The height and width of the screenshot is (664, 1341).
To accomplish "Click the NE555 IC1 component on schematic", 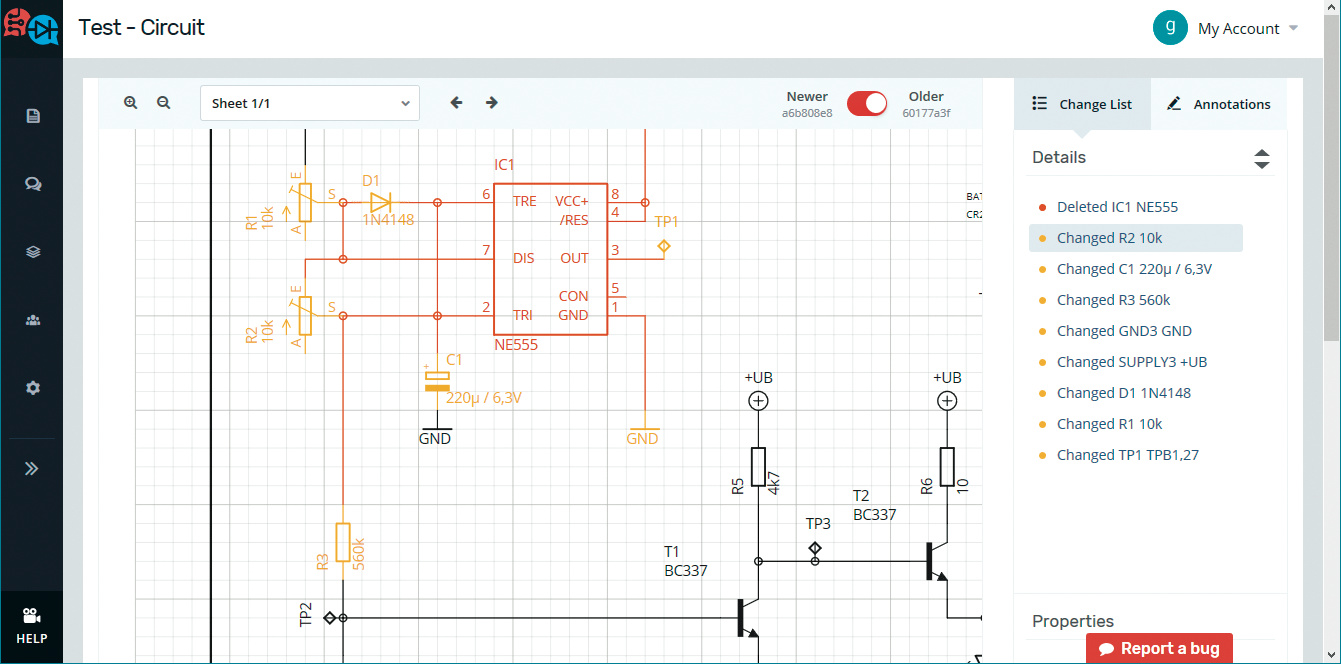I will pyautogui.click(x=550, y=259).
